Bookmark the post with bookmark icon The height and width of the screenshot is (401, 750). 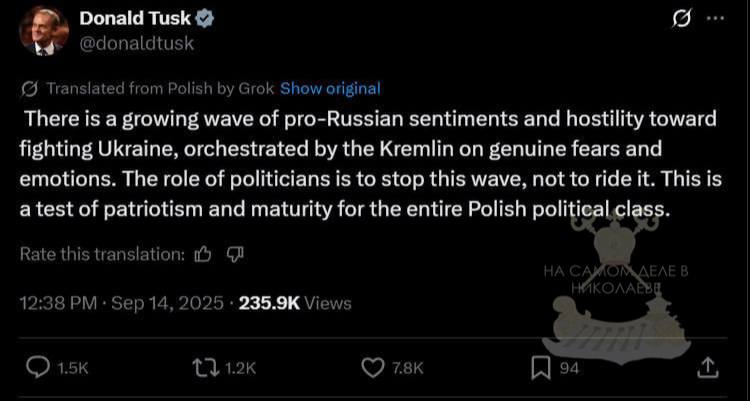(540, 368)
